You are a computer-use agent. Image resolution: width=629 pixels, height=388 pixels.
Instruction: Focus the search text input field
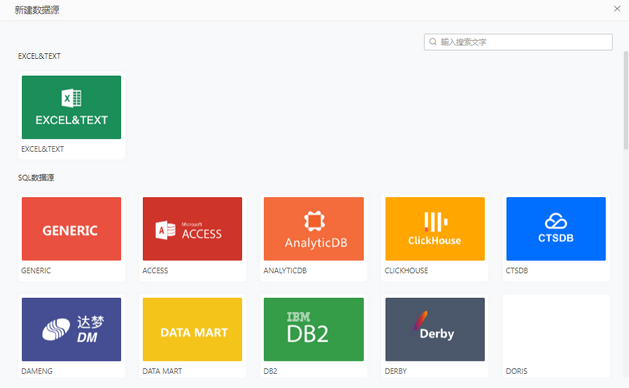(x=518, y=42)
